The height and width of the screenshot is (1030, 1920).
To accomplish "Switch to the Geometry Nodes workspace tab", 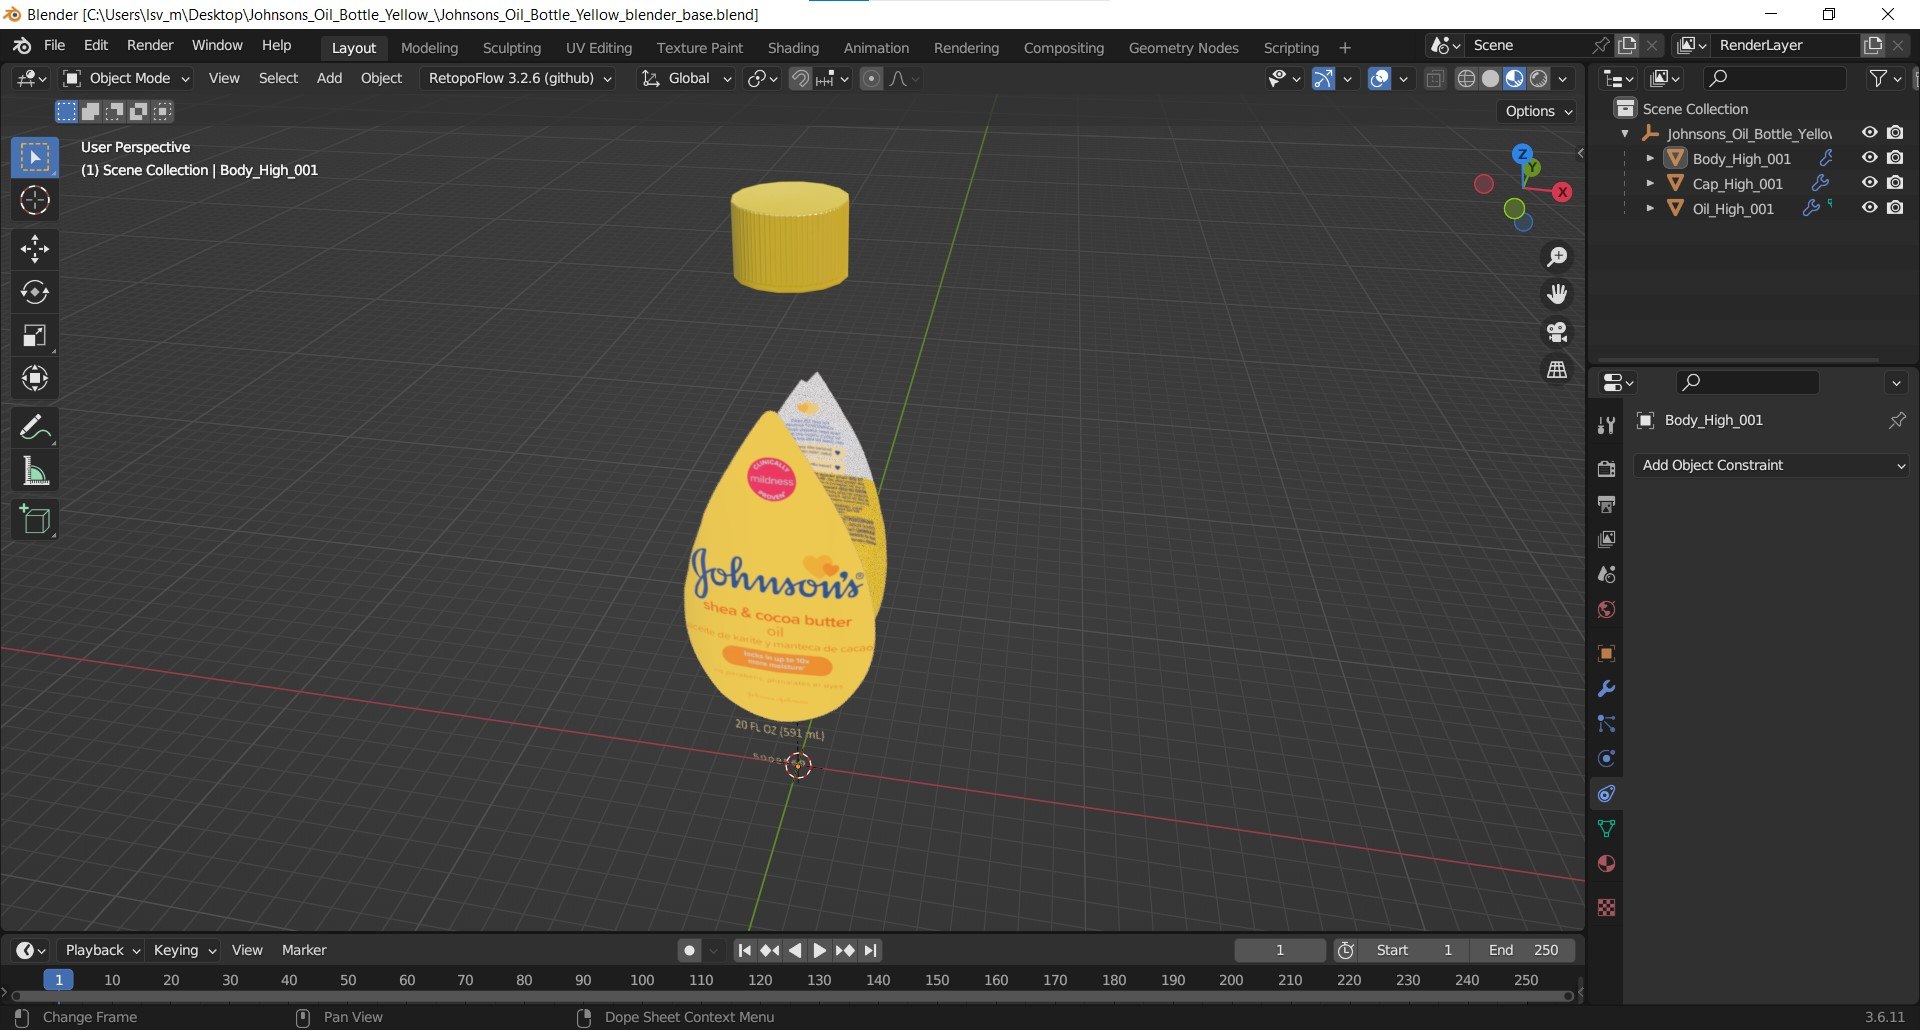I will click(x=1183, y=48).
